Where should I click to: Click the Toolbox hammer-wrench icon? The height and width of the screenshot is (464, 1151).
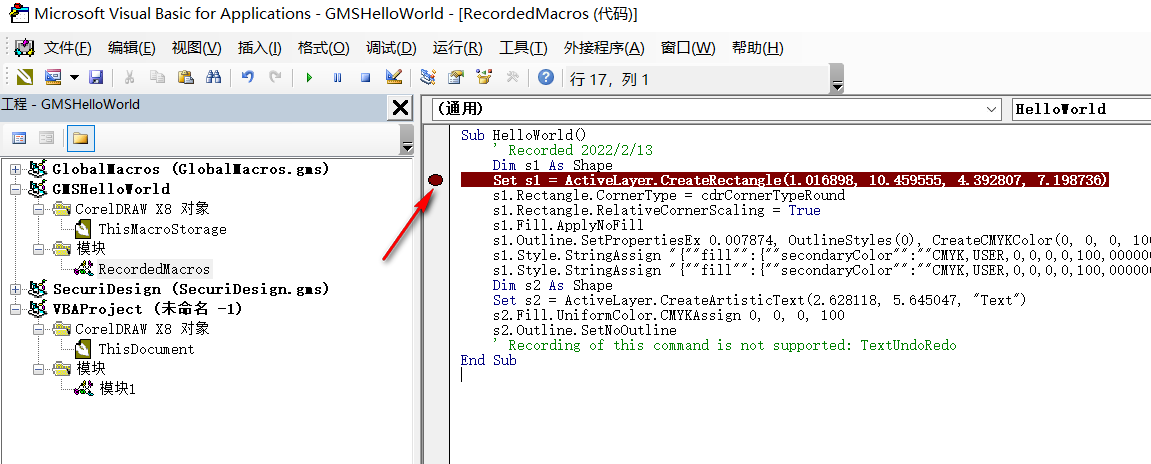click(512, 76)
